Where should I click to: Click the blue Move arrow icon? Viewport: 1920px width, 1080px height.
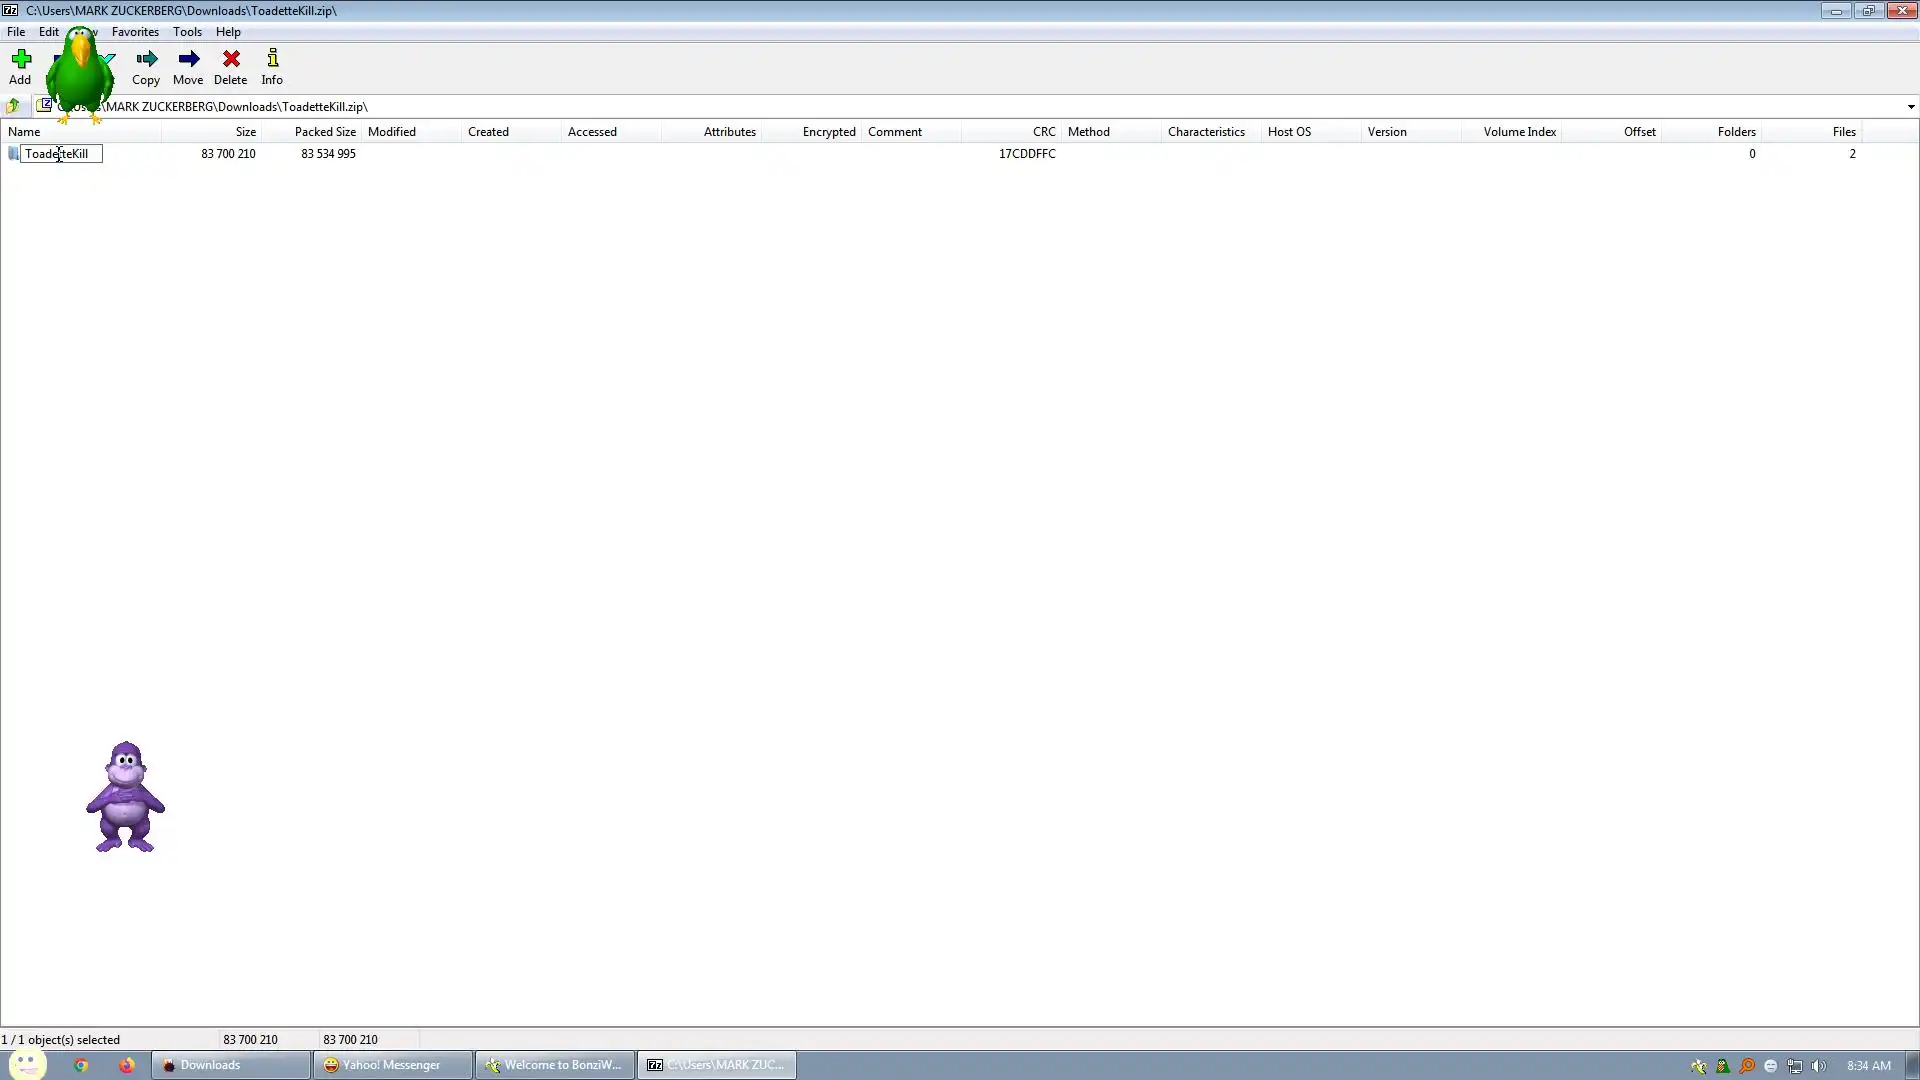pos(188,60)
